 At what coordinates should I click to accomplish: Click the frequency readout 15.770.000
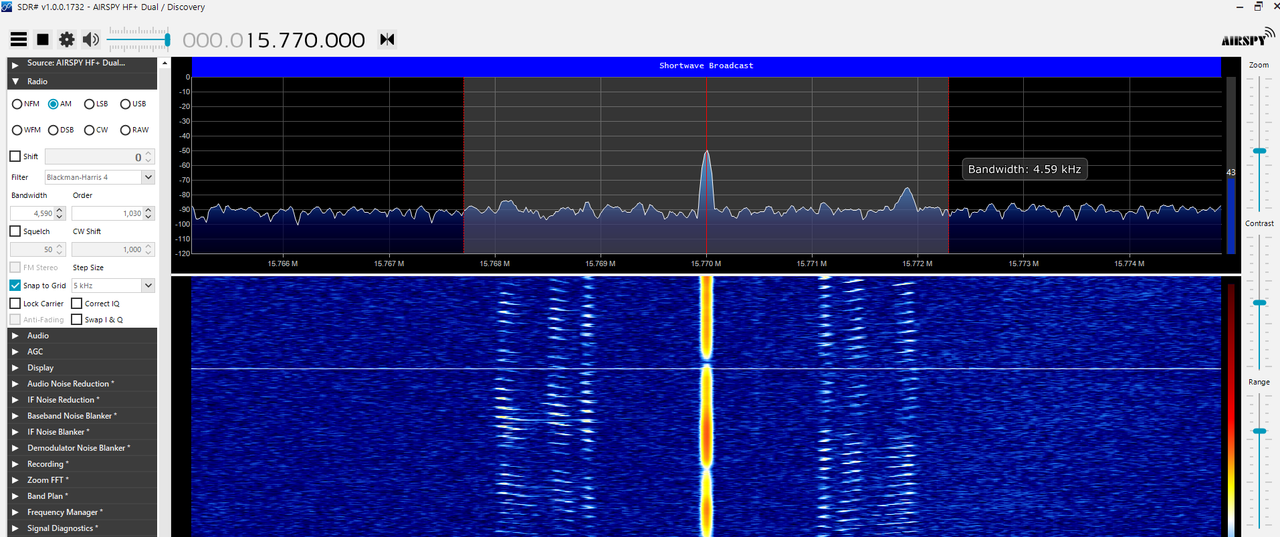tap(273, 40)
